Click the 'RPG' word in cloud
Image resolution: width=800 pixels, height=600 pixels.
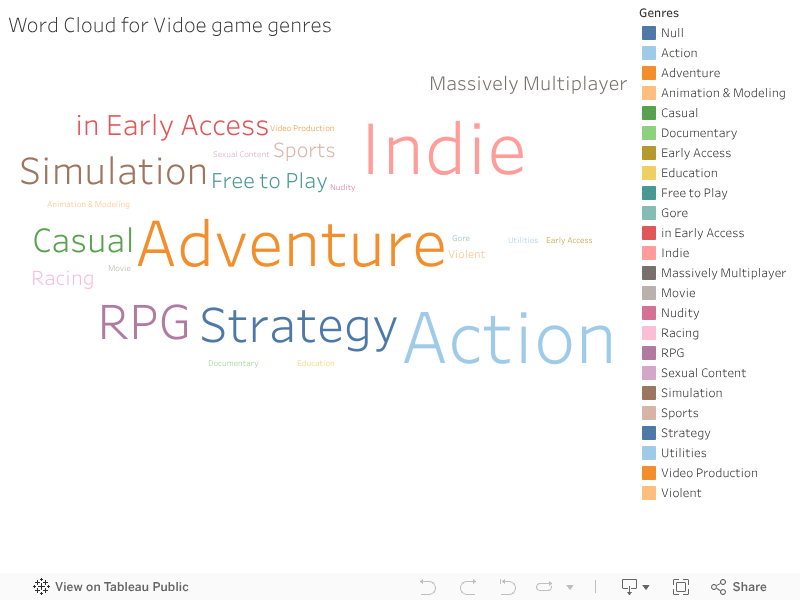pos(144,322)
